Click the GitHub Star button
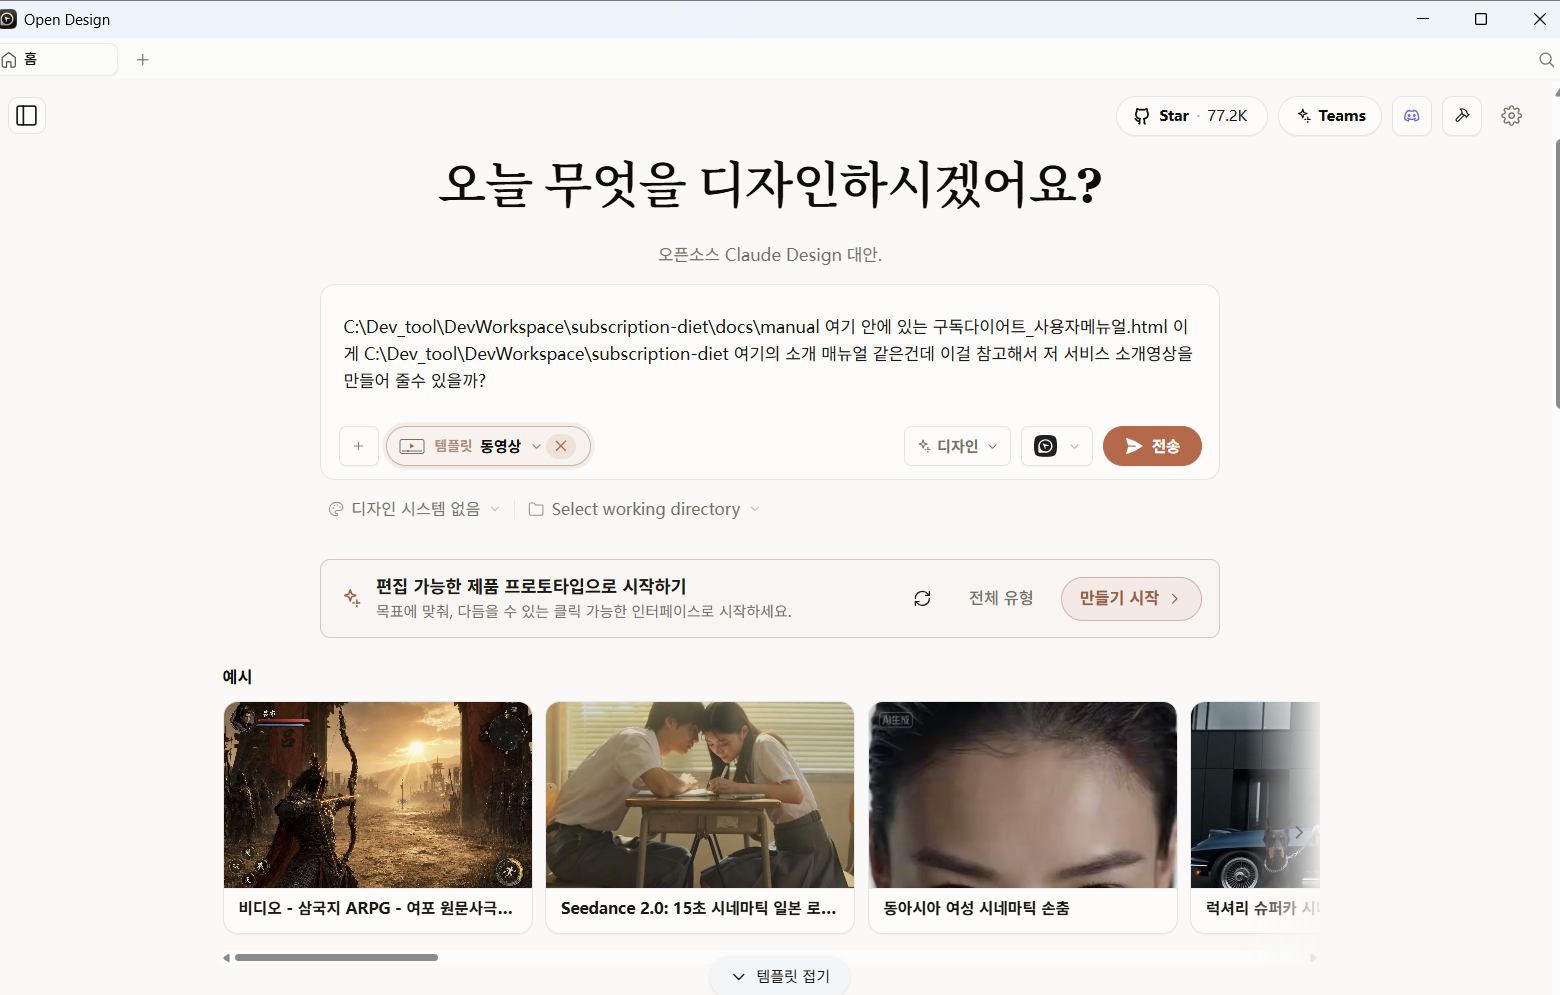1560x995 pixels. (1191, 116)
